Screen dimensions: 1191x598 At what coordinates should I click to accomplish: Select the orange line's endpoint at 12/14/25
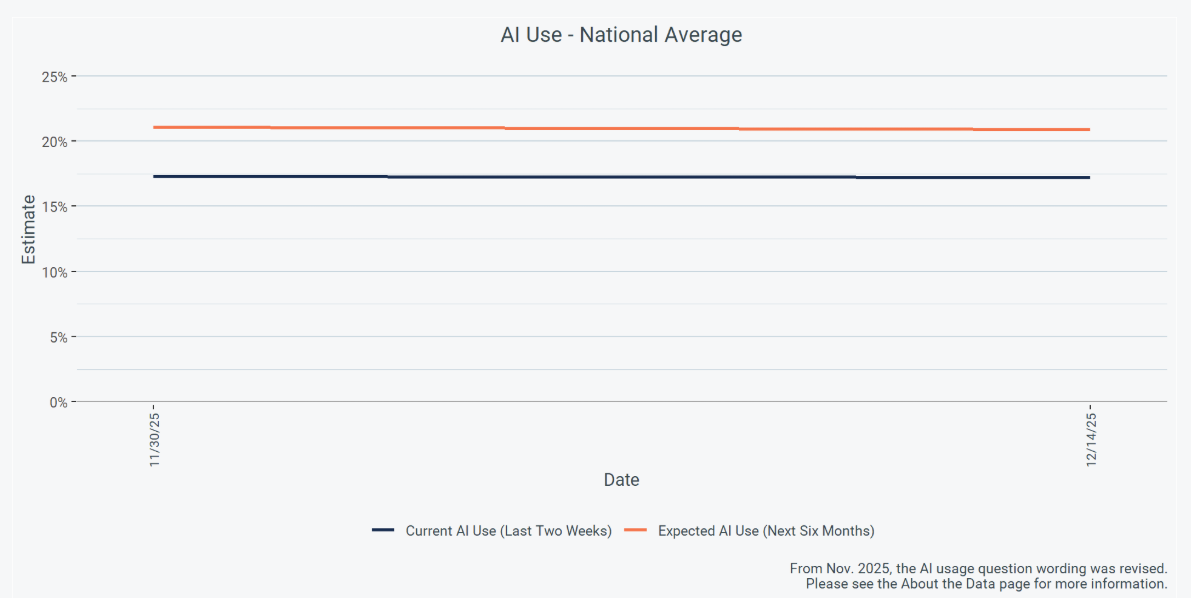(x=1089, y=129)
